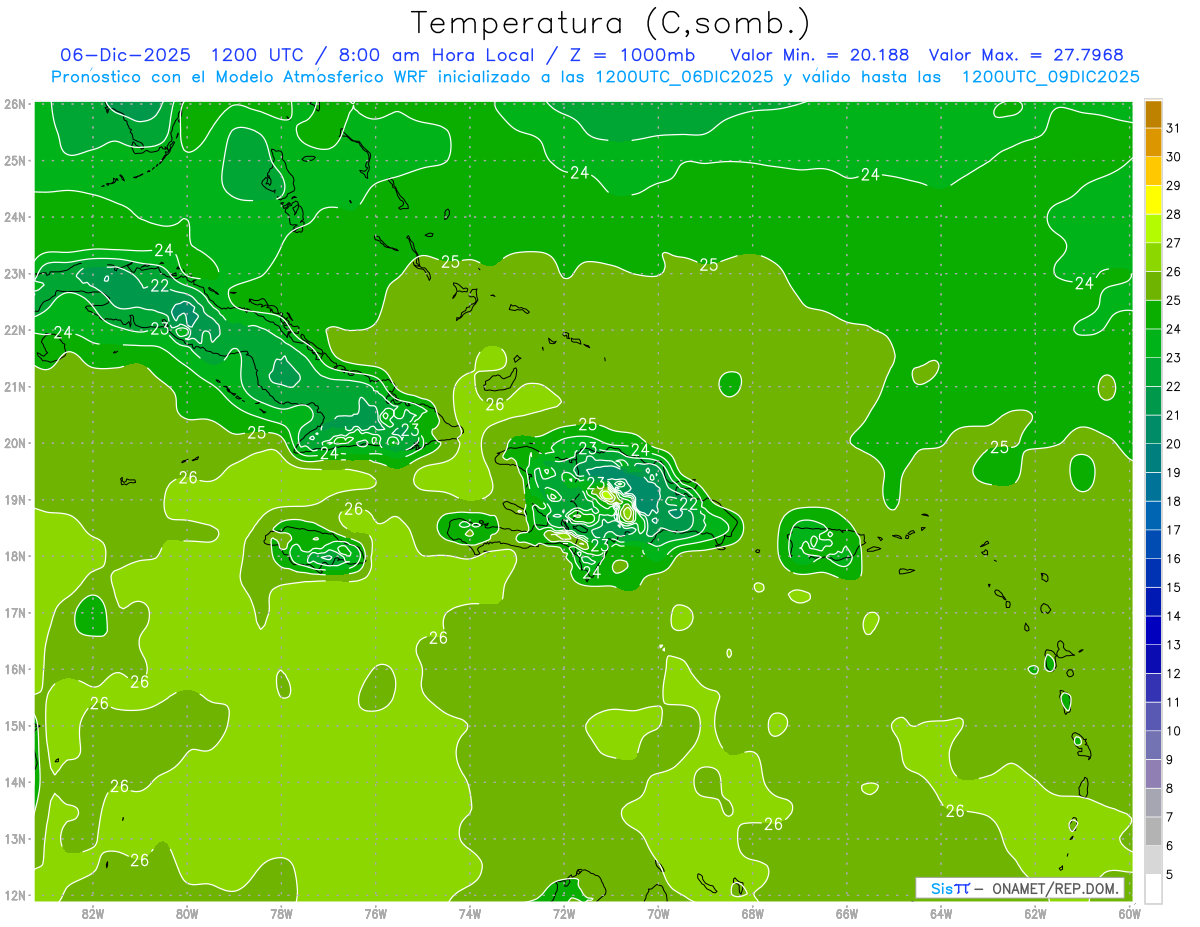Click the bright green swatch between 27 and 28
The width and height of the screenshot is (1200, 927).
[x=1153, y=229]
